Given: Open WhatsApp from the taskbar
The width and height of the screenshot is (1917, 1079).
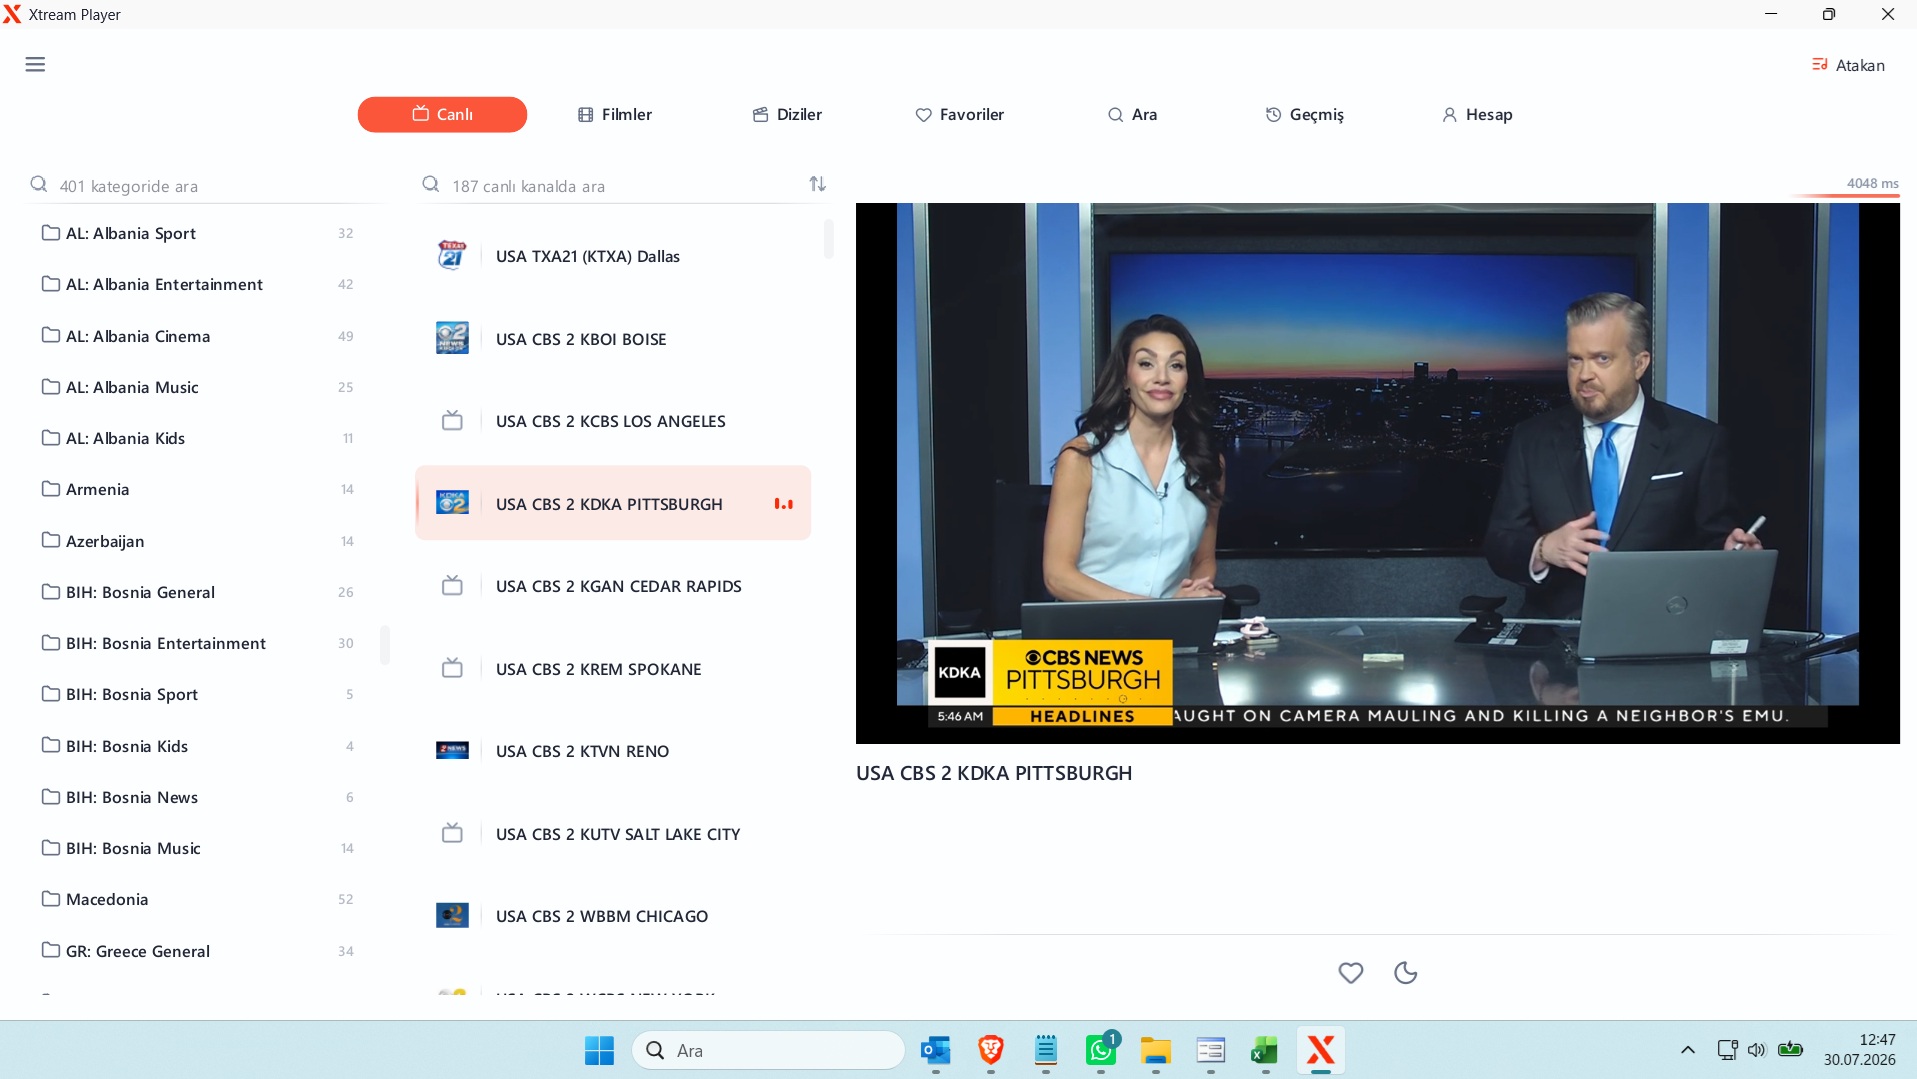Looking at the screenshot, I should (x=1101, y=1050).
